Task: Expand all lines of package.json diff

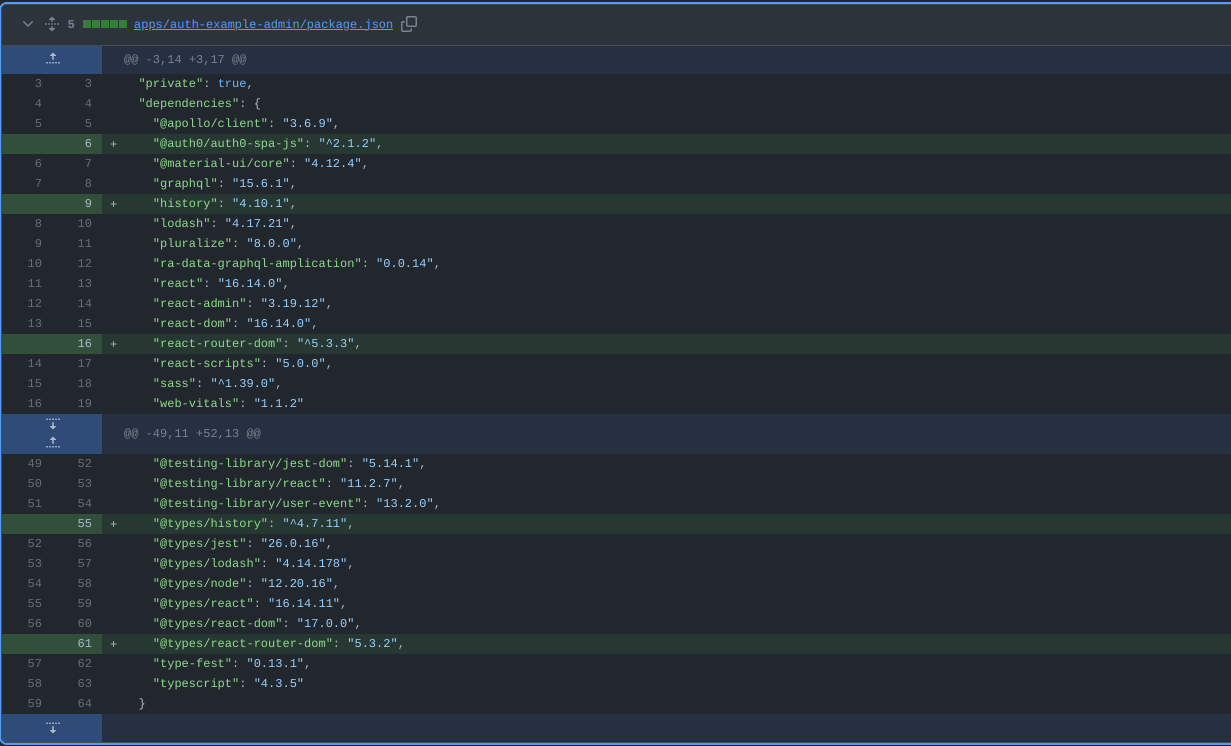Action: [52, 24]
